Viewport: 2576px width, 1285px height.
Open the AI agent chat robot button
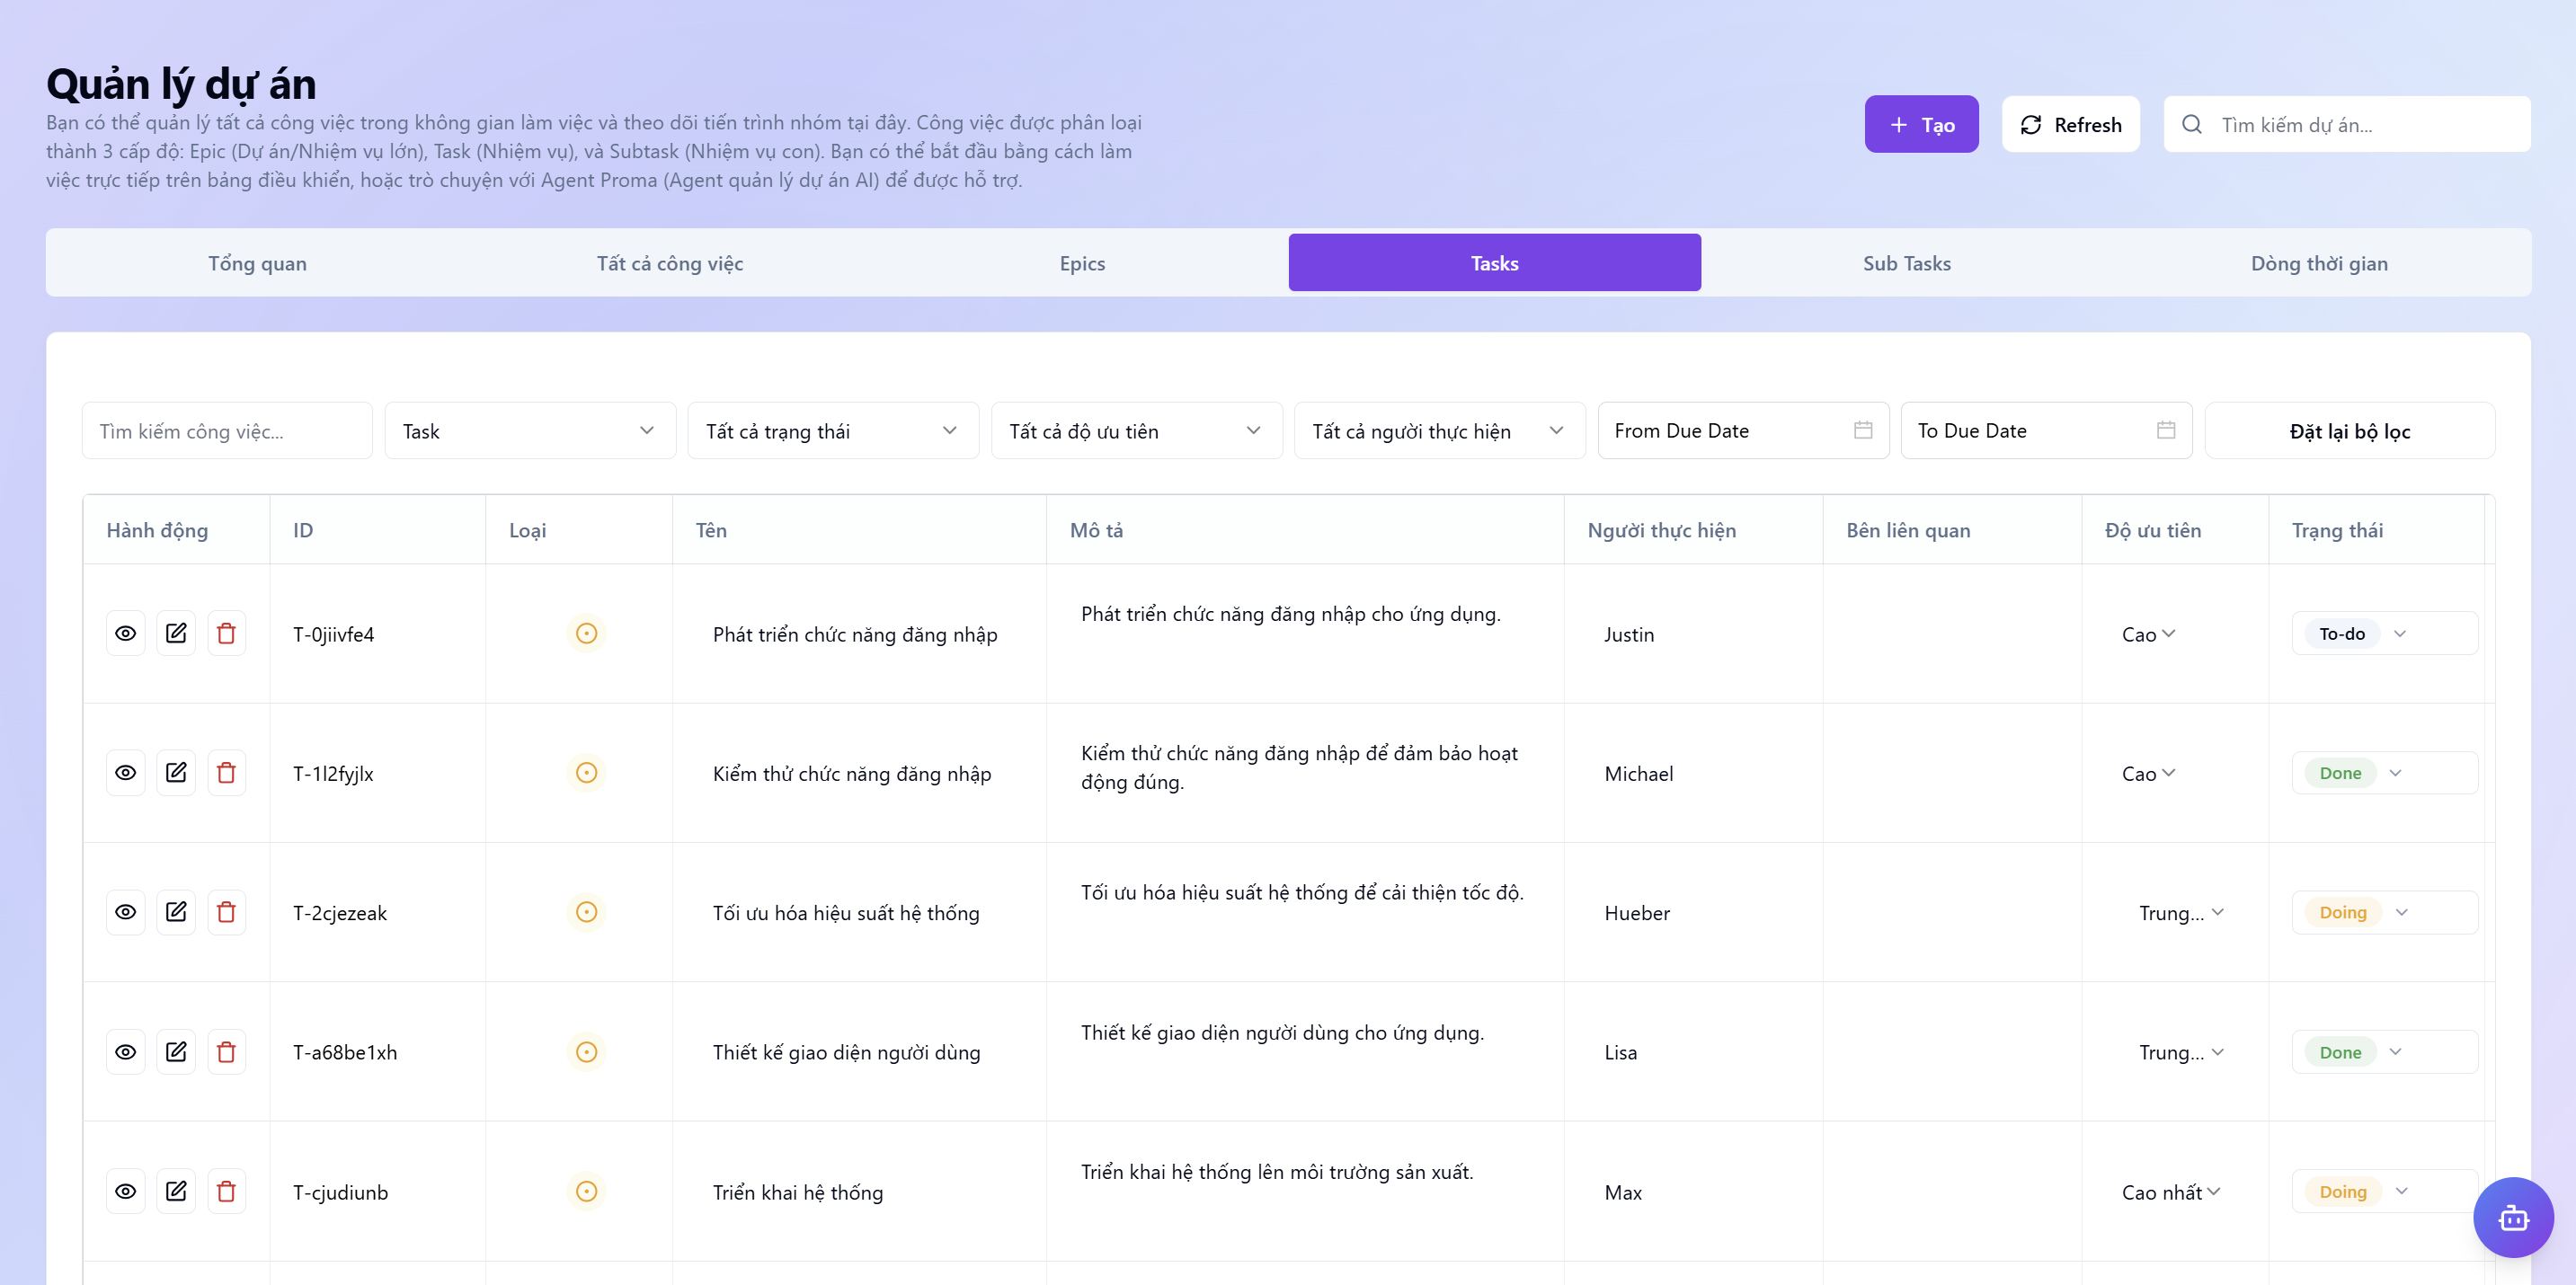point(2513,1217)
